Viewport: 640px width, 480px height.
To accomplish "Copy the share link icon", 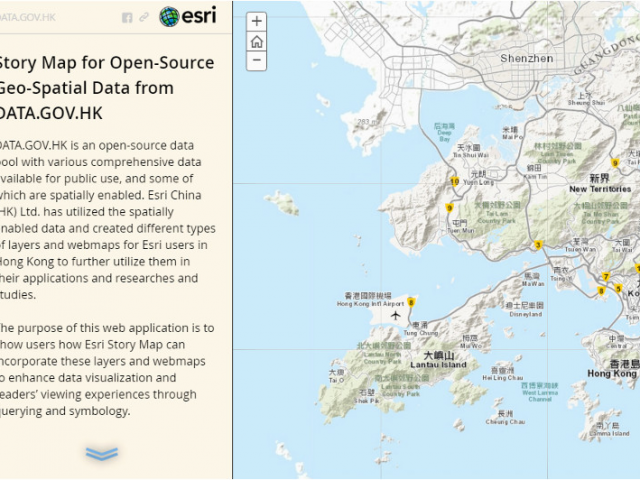I will (144, 17).
